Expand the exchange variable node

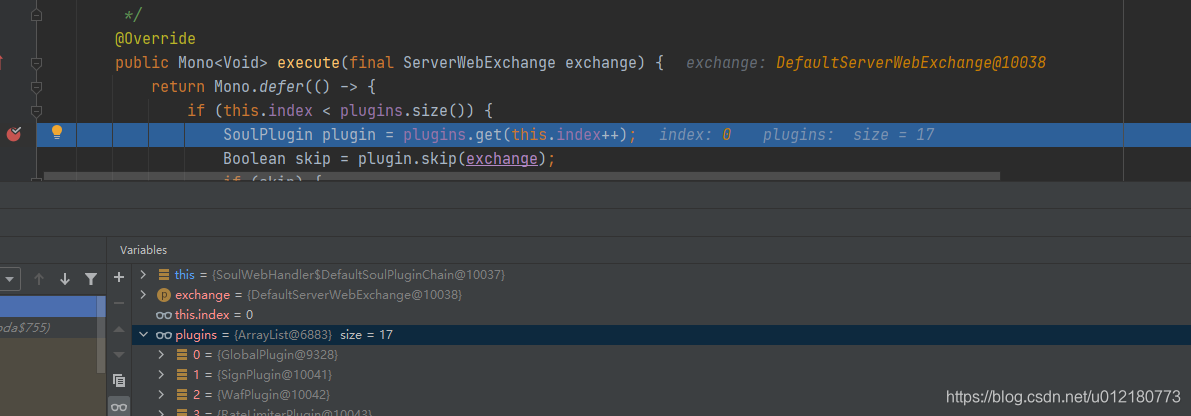(143, 295)
